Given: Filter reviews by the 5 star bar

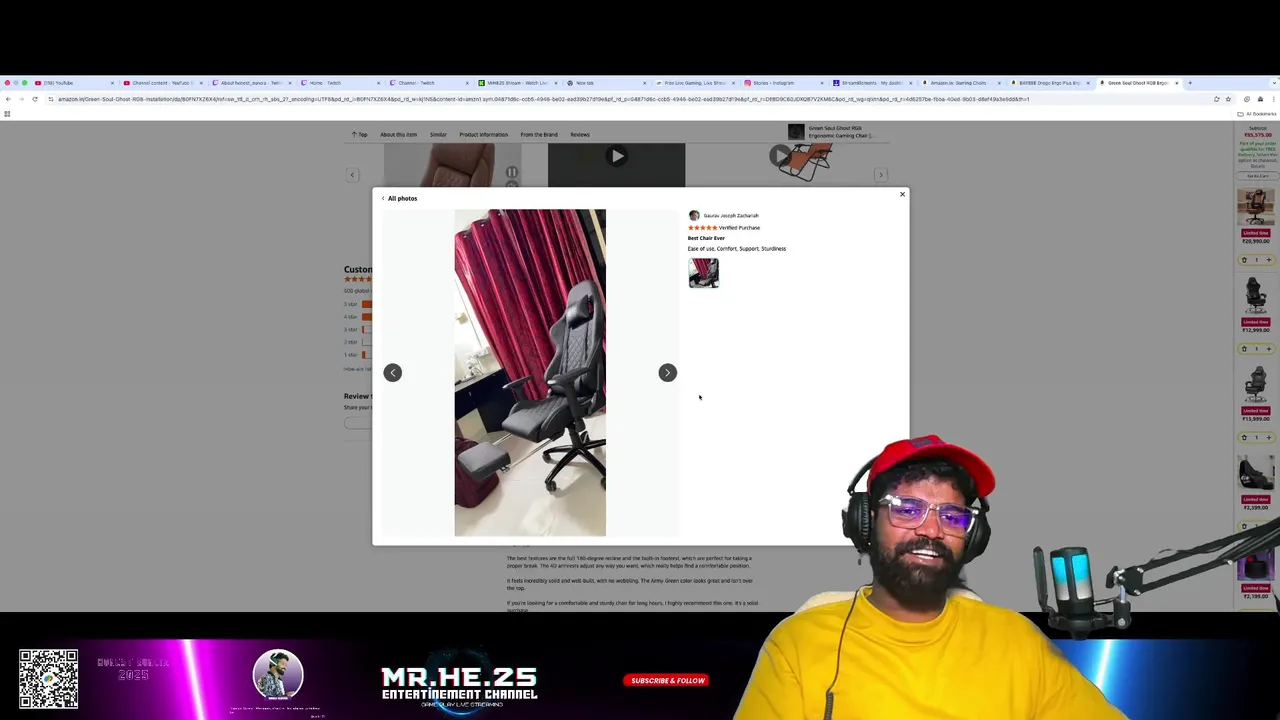Looking at the screenshot, I should [x=358, y=304].
